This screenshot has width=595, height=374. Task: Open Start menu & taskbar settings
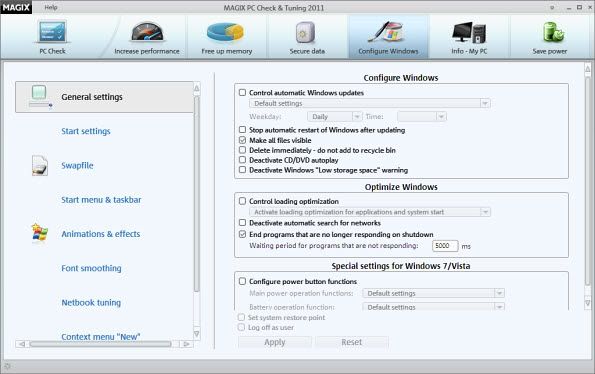click(101, 200)
